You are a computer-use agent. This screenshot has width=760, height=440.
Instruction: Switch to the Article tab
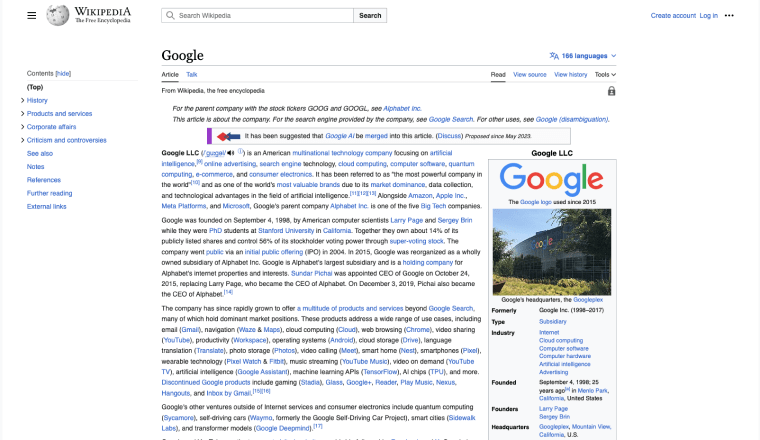pyautogui.click(x=170, y=75)
